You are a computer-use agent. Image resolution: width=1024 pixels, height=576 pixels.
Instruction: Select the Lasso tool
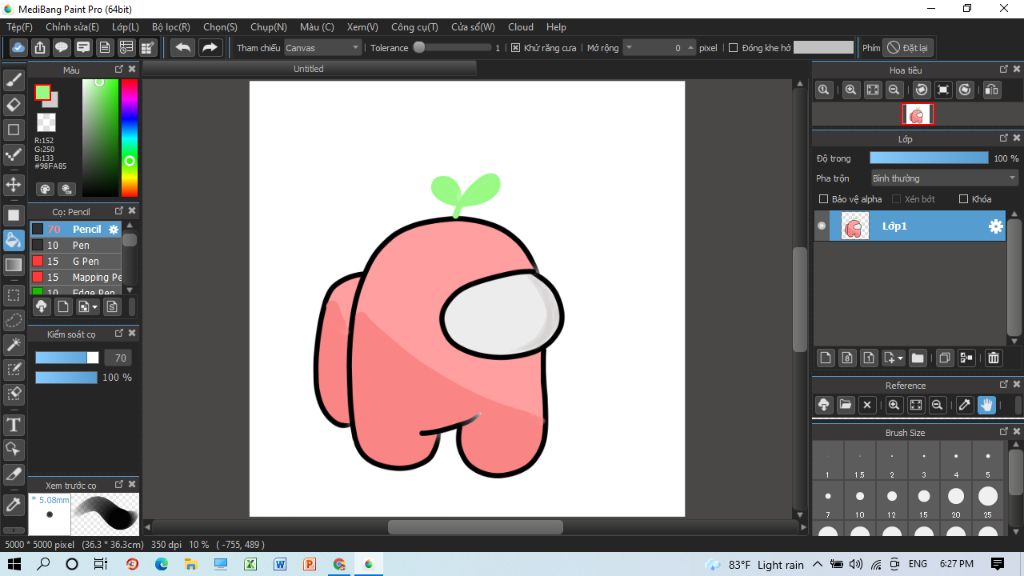coord(14,320)
